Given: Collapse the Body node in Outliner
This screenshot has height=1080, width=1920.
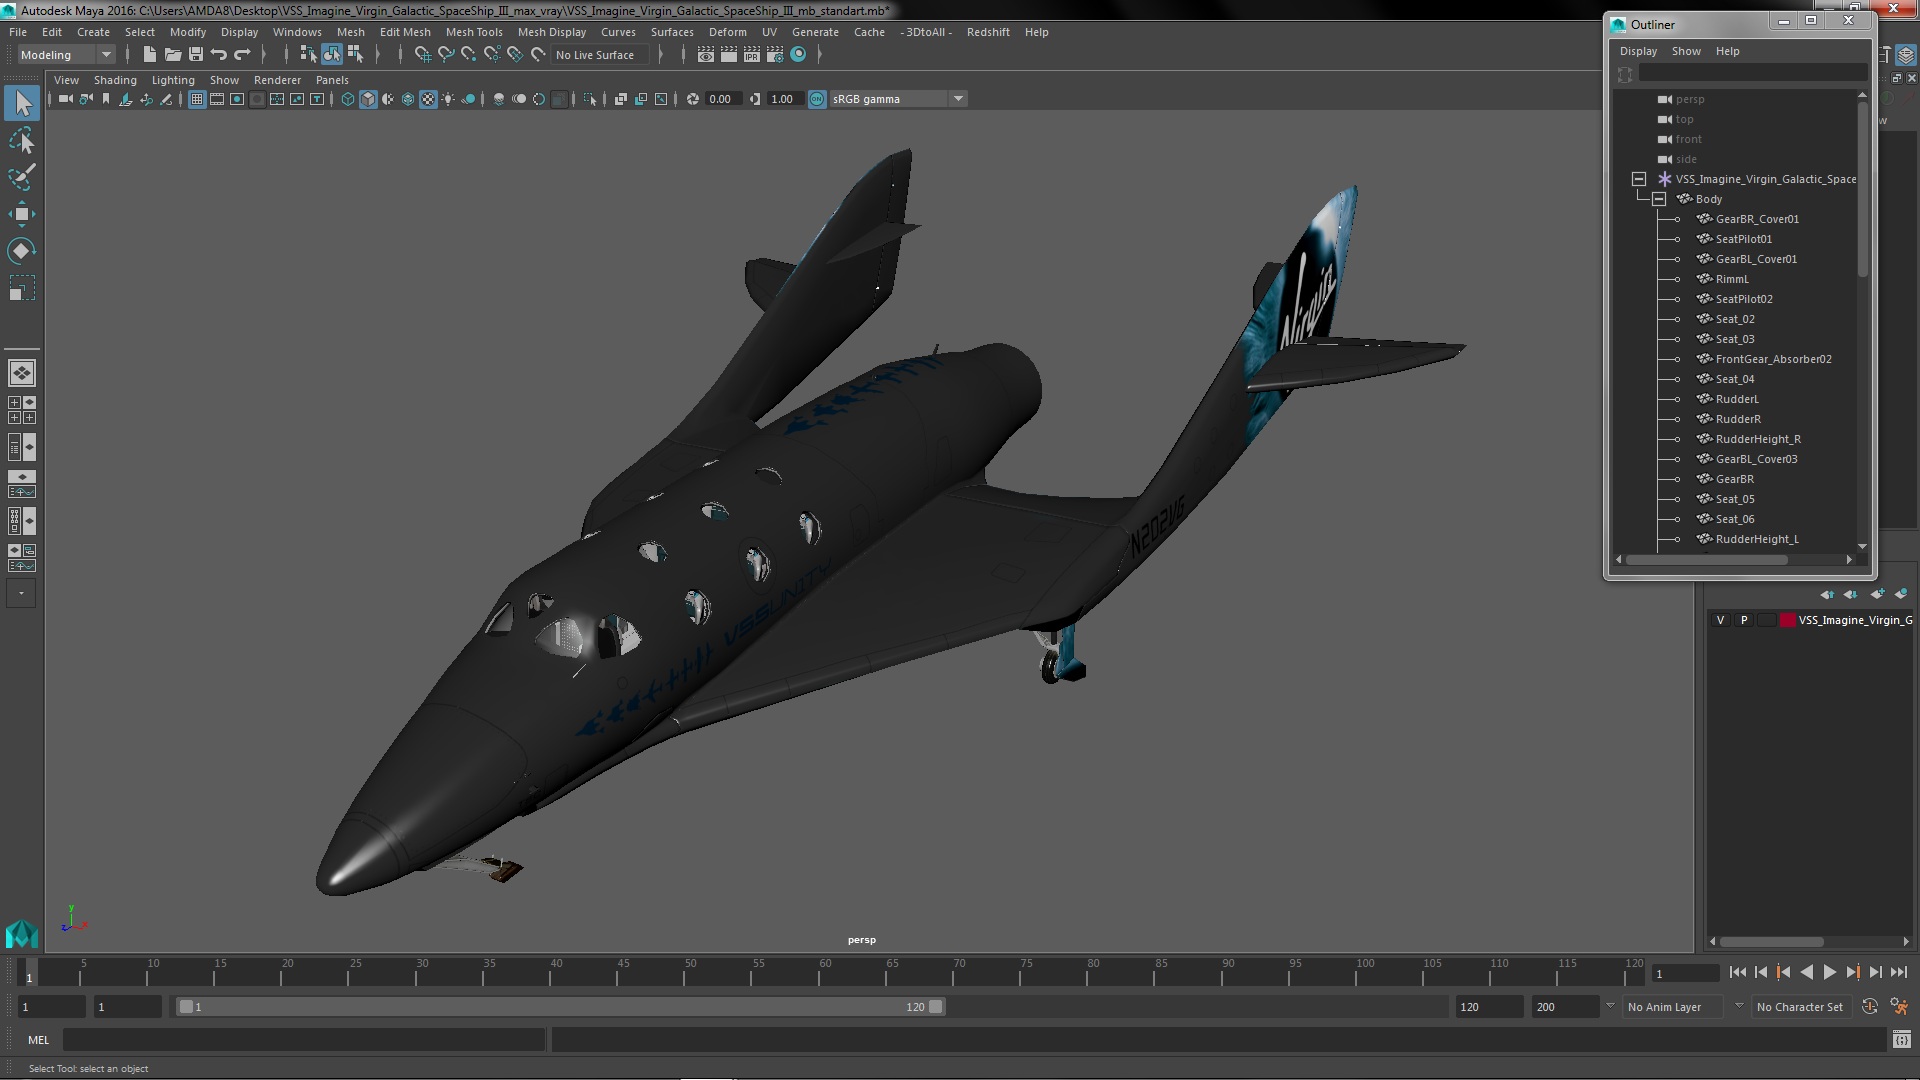Looking at the screenshot, I should tap(1658, 199).
